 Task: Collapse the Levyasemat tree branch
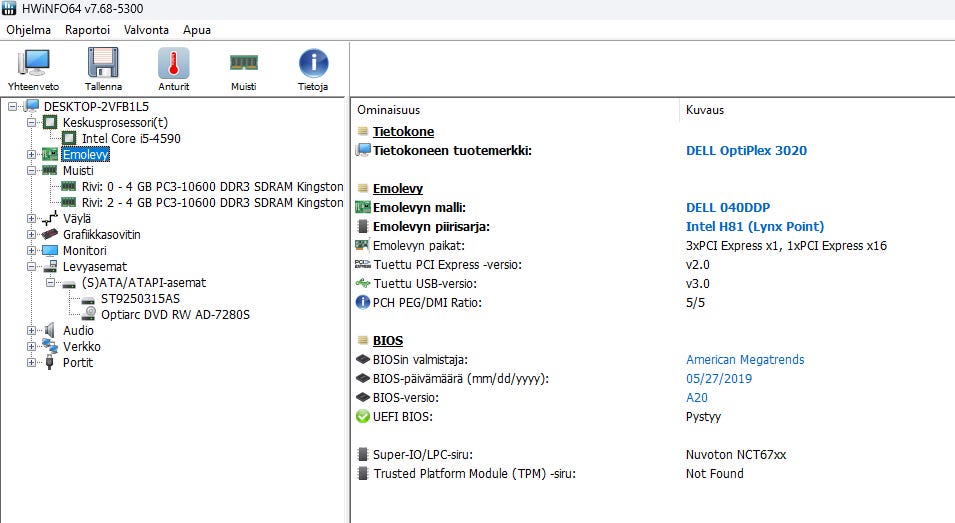31,266
